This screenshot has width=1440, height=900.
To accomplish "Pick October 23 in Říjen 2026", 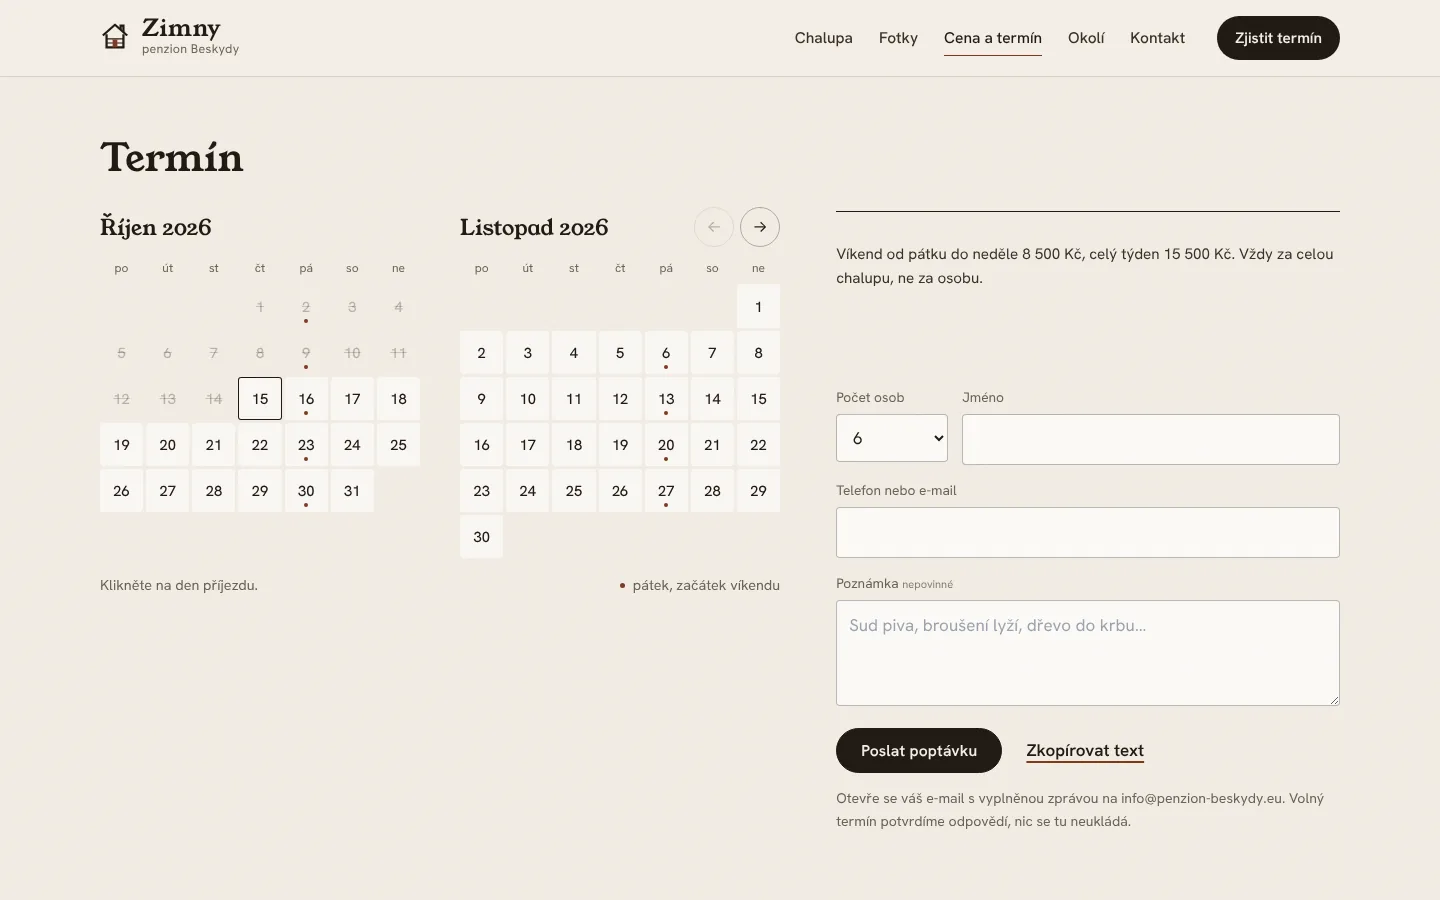I will [306, 445].
